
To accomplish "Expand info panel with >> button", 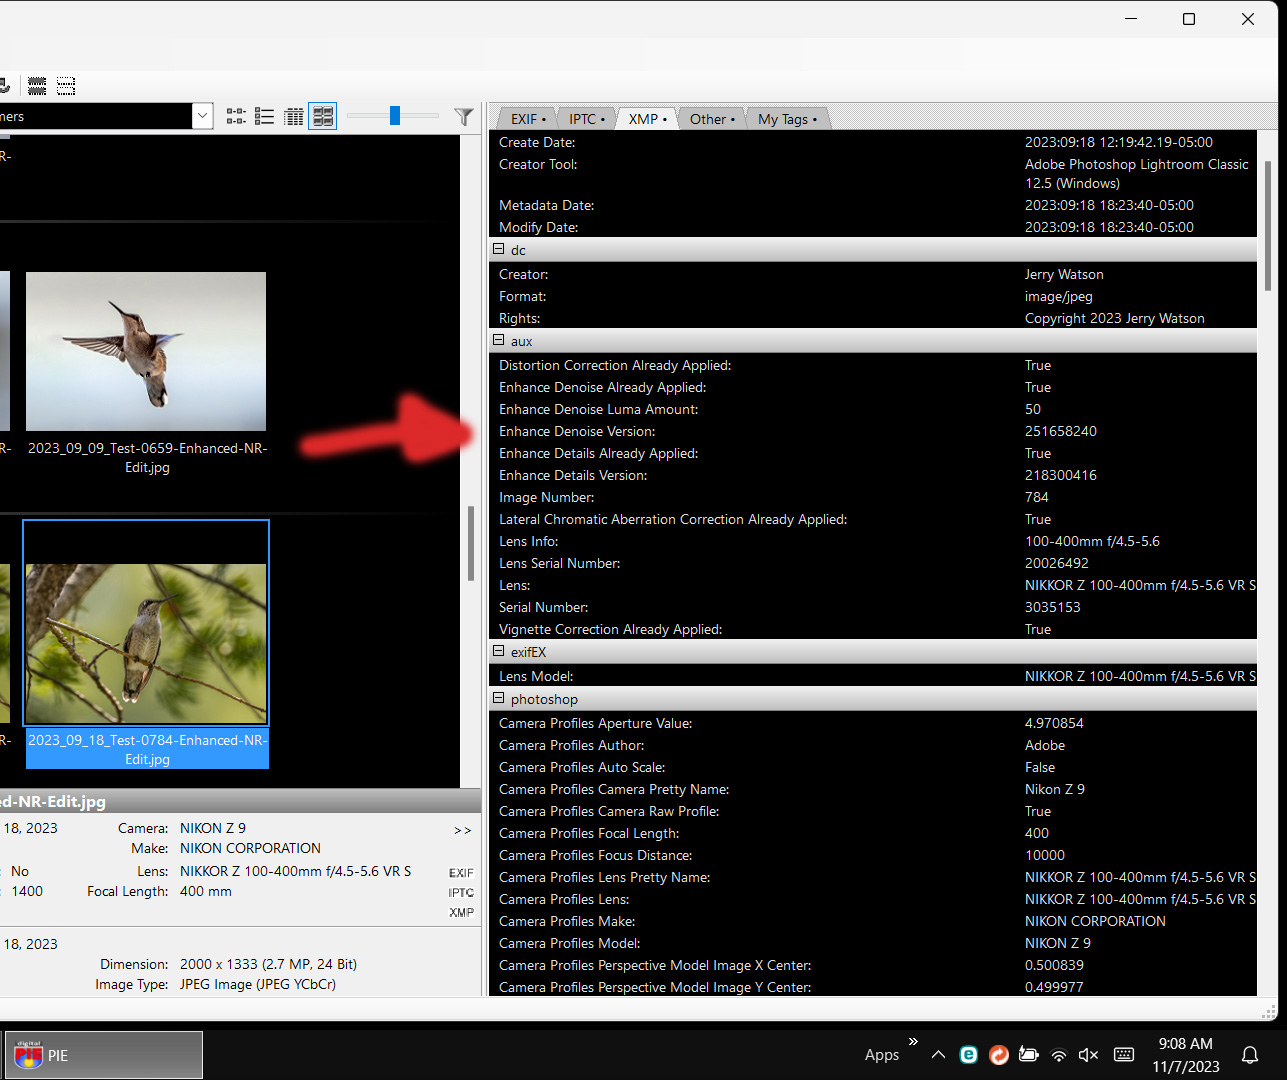I will point(462,830).
